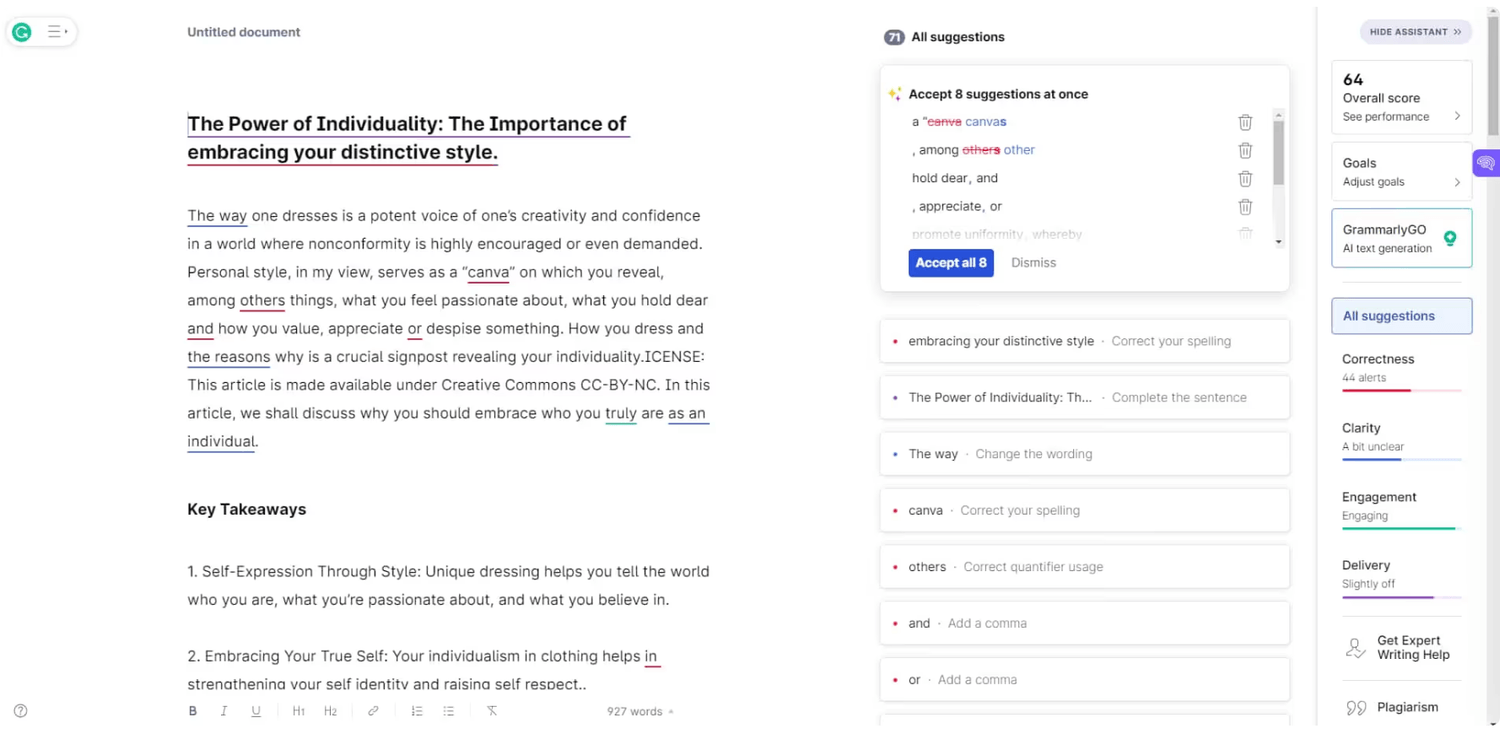Create a bulleted list
This screenshot has width=1500, height=734.
449,711
